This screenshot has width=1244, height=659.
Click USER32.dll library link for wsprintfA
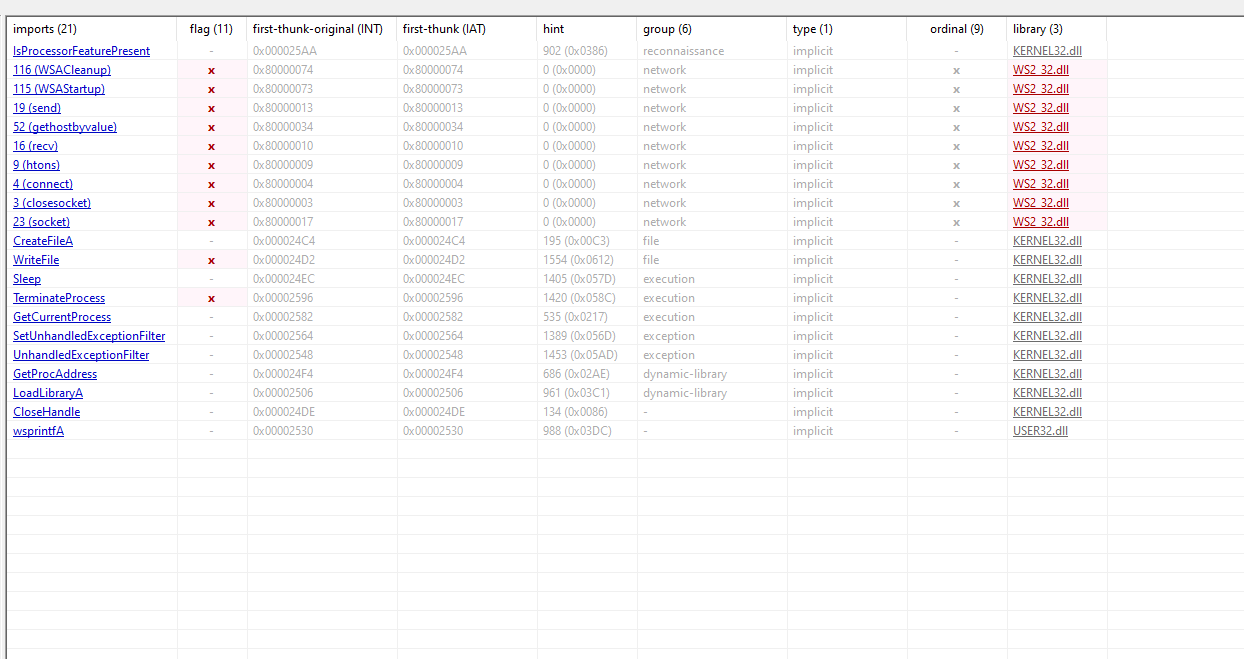tap(1040, 431)
